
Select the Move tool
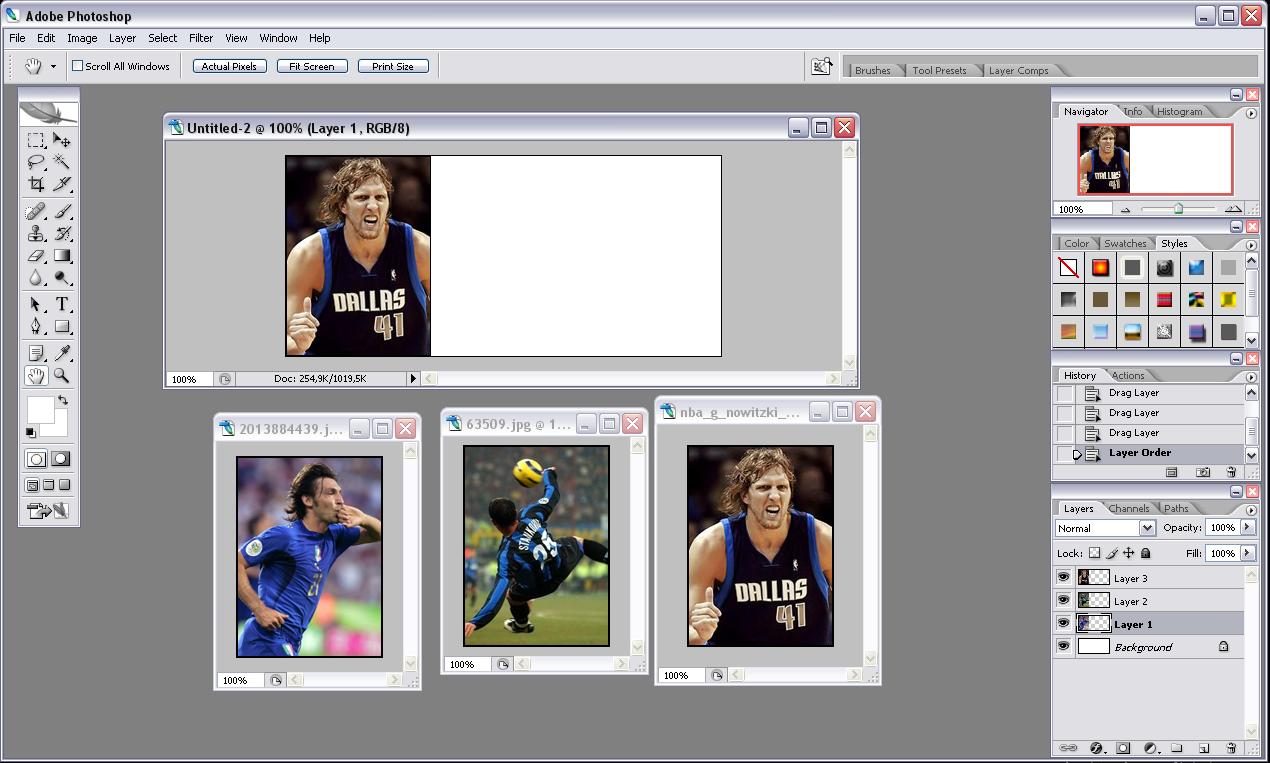click(62, 140)
